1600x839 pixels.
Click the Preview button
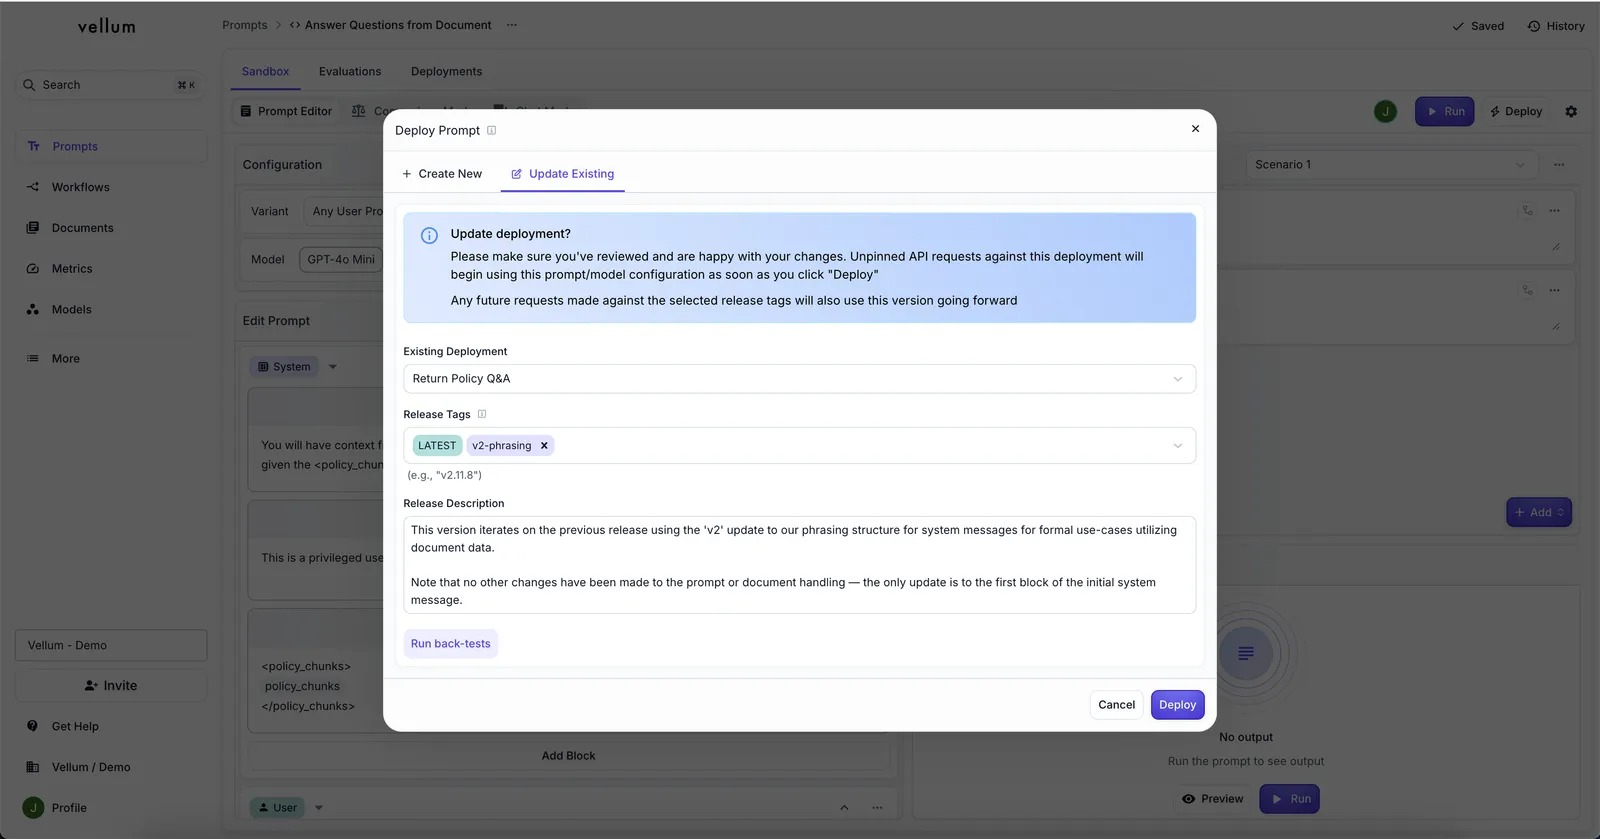pyautogui.click(x=1212, y=799)
